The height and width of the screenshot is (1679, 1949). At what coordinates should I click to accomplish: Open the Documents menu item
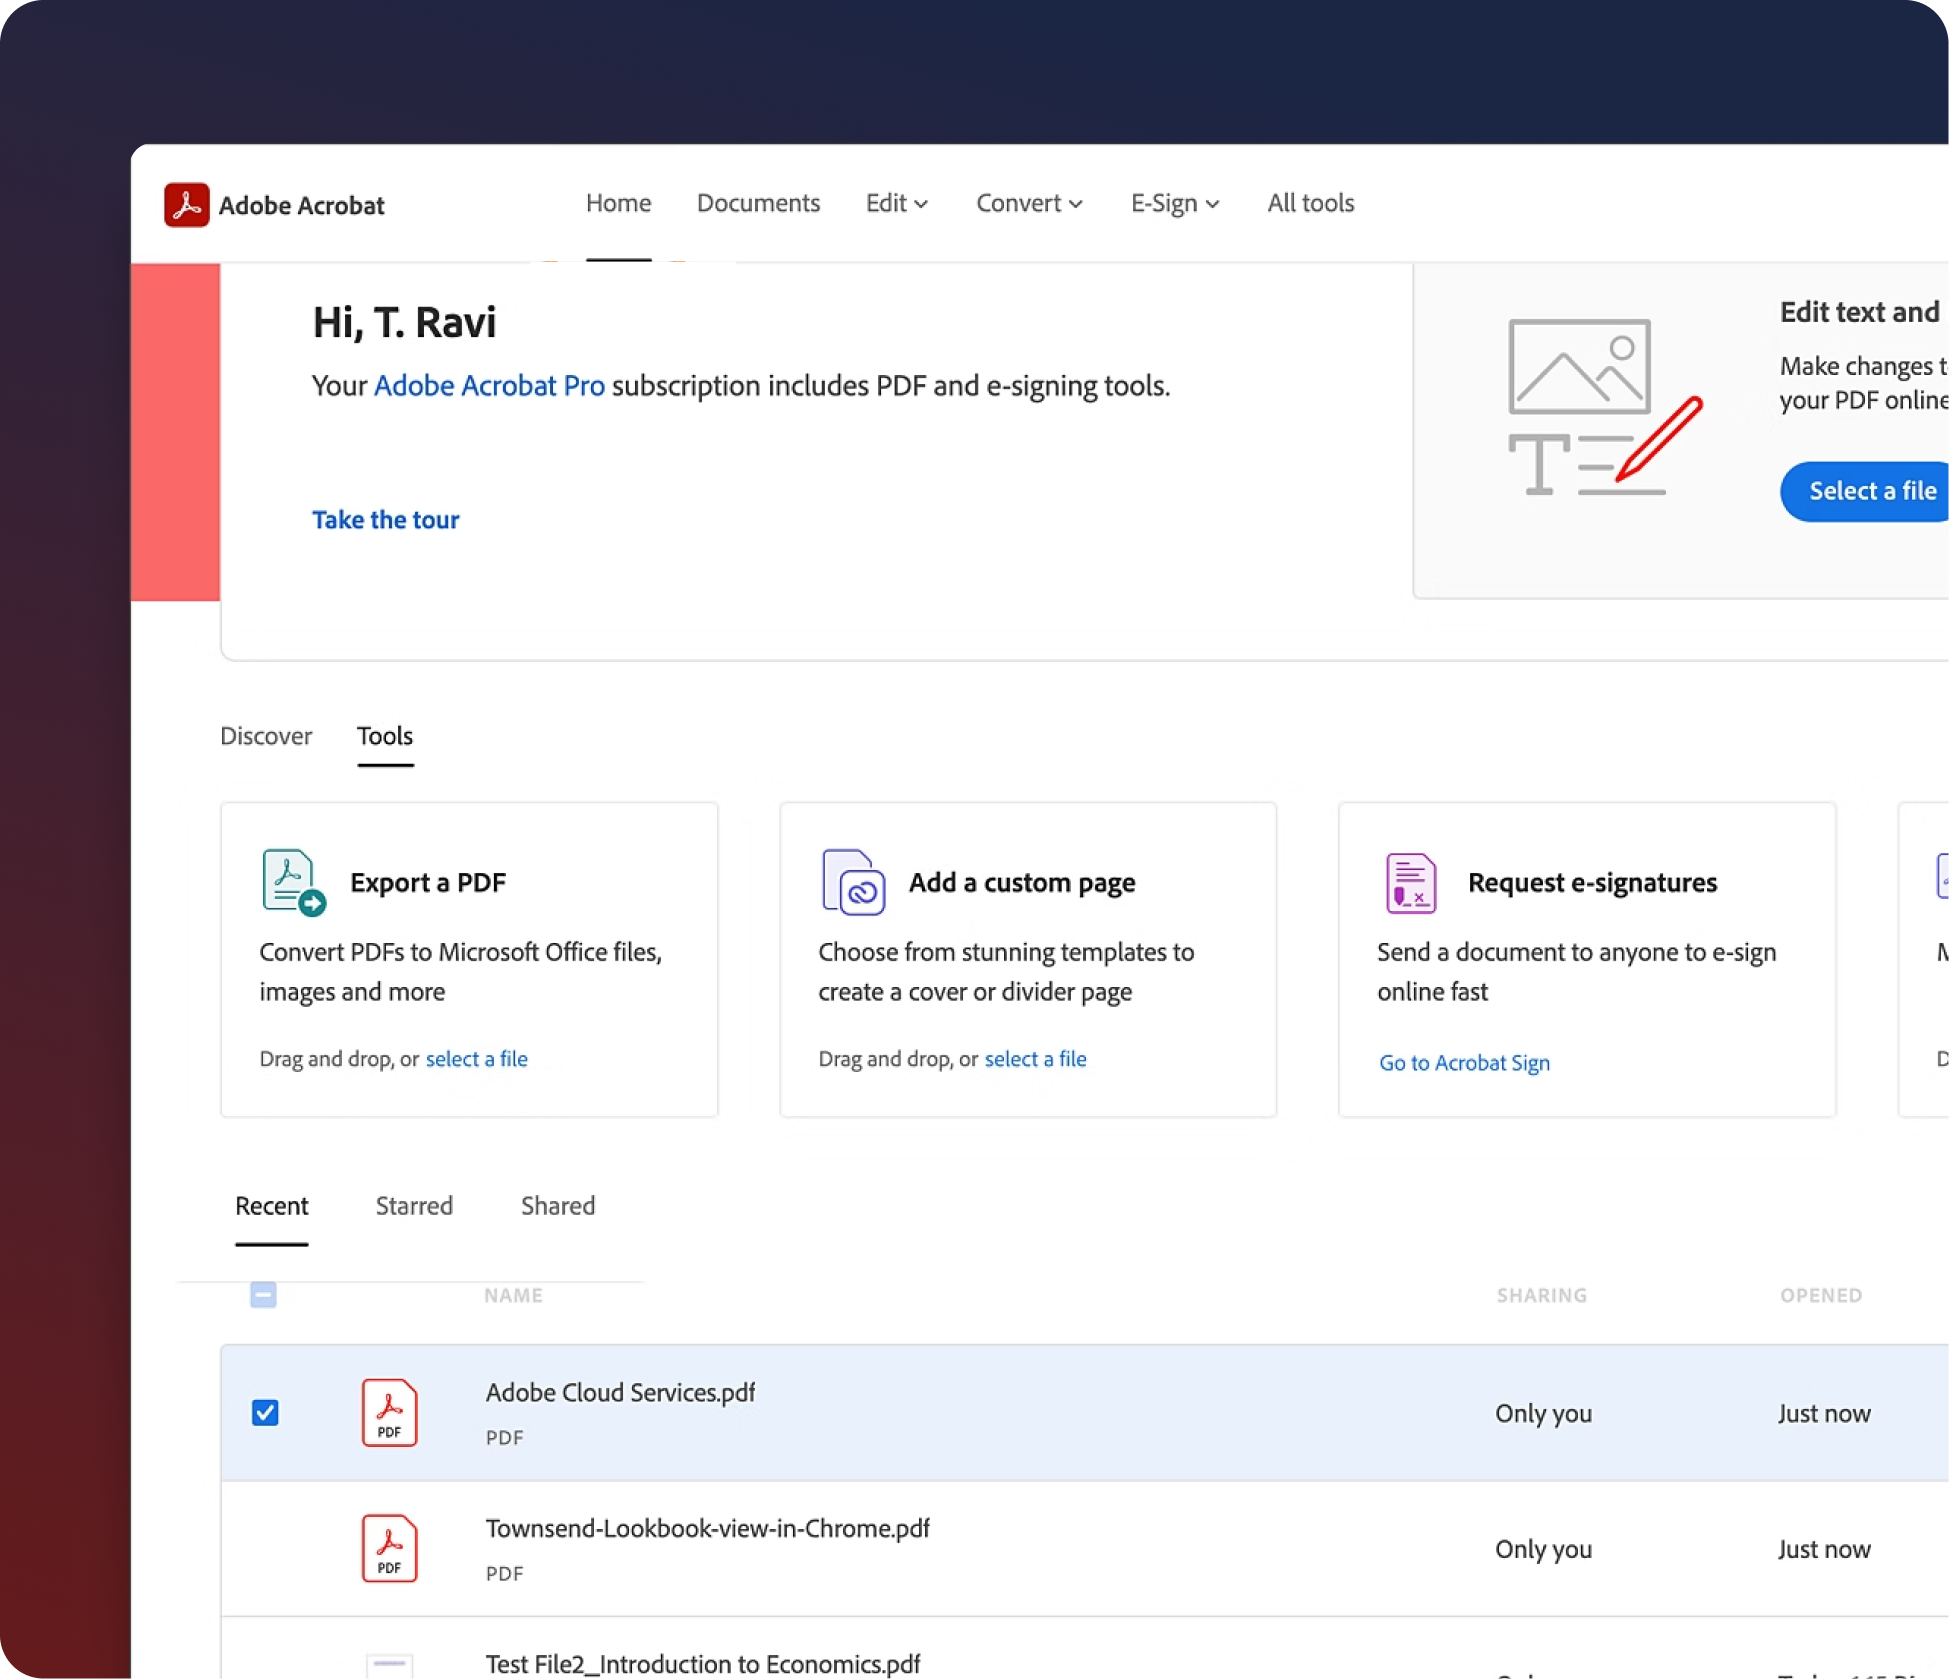(x=758, y=203)
